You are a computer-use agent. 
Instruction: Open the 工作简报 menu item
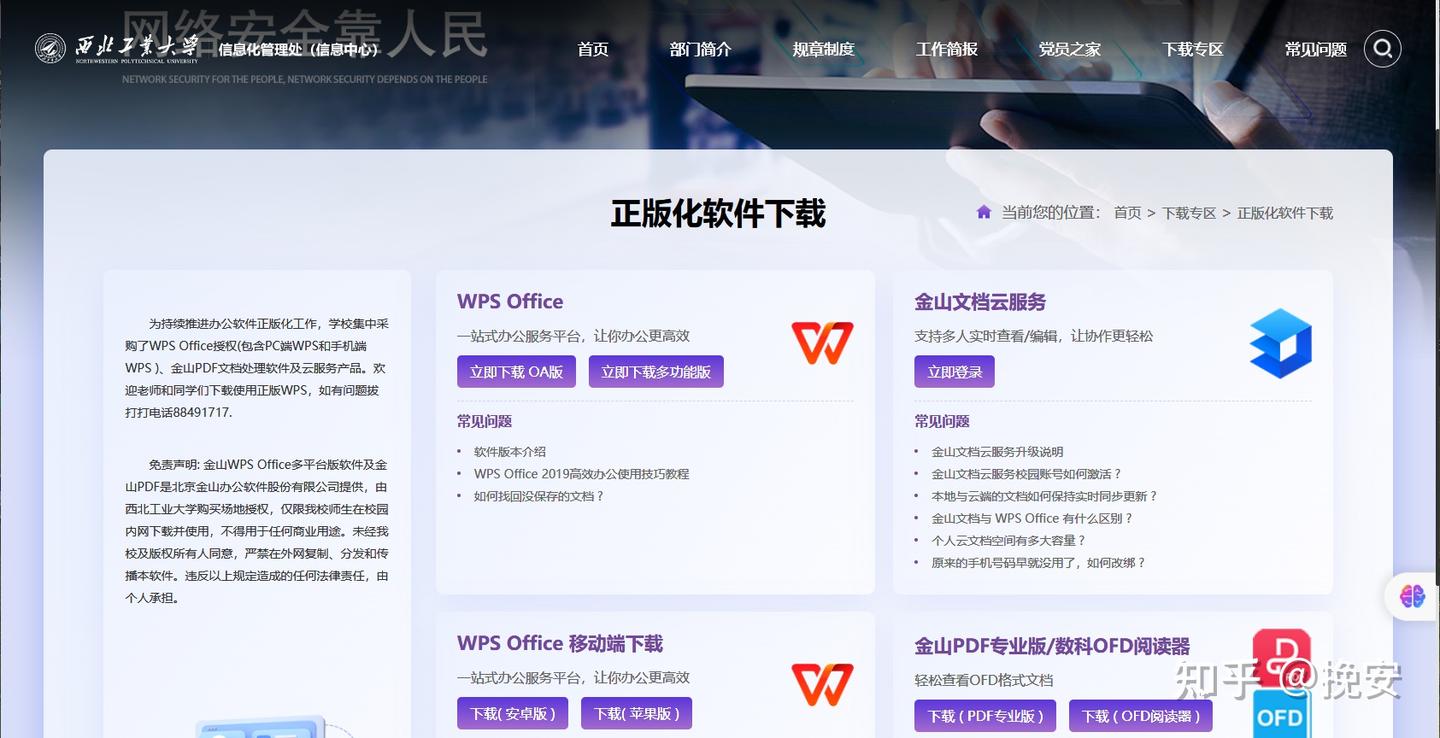946,49
